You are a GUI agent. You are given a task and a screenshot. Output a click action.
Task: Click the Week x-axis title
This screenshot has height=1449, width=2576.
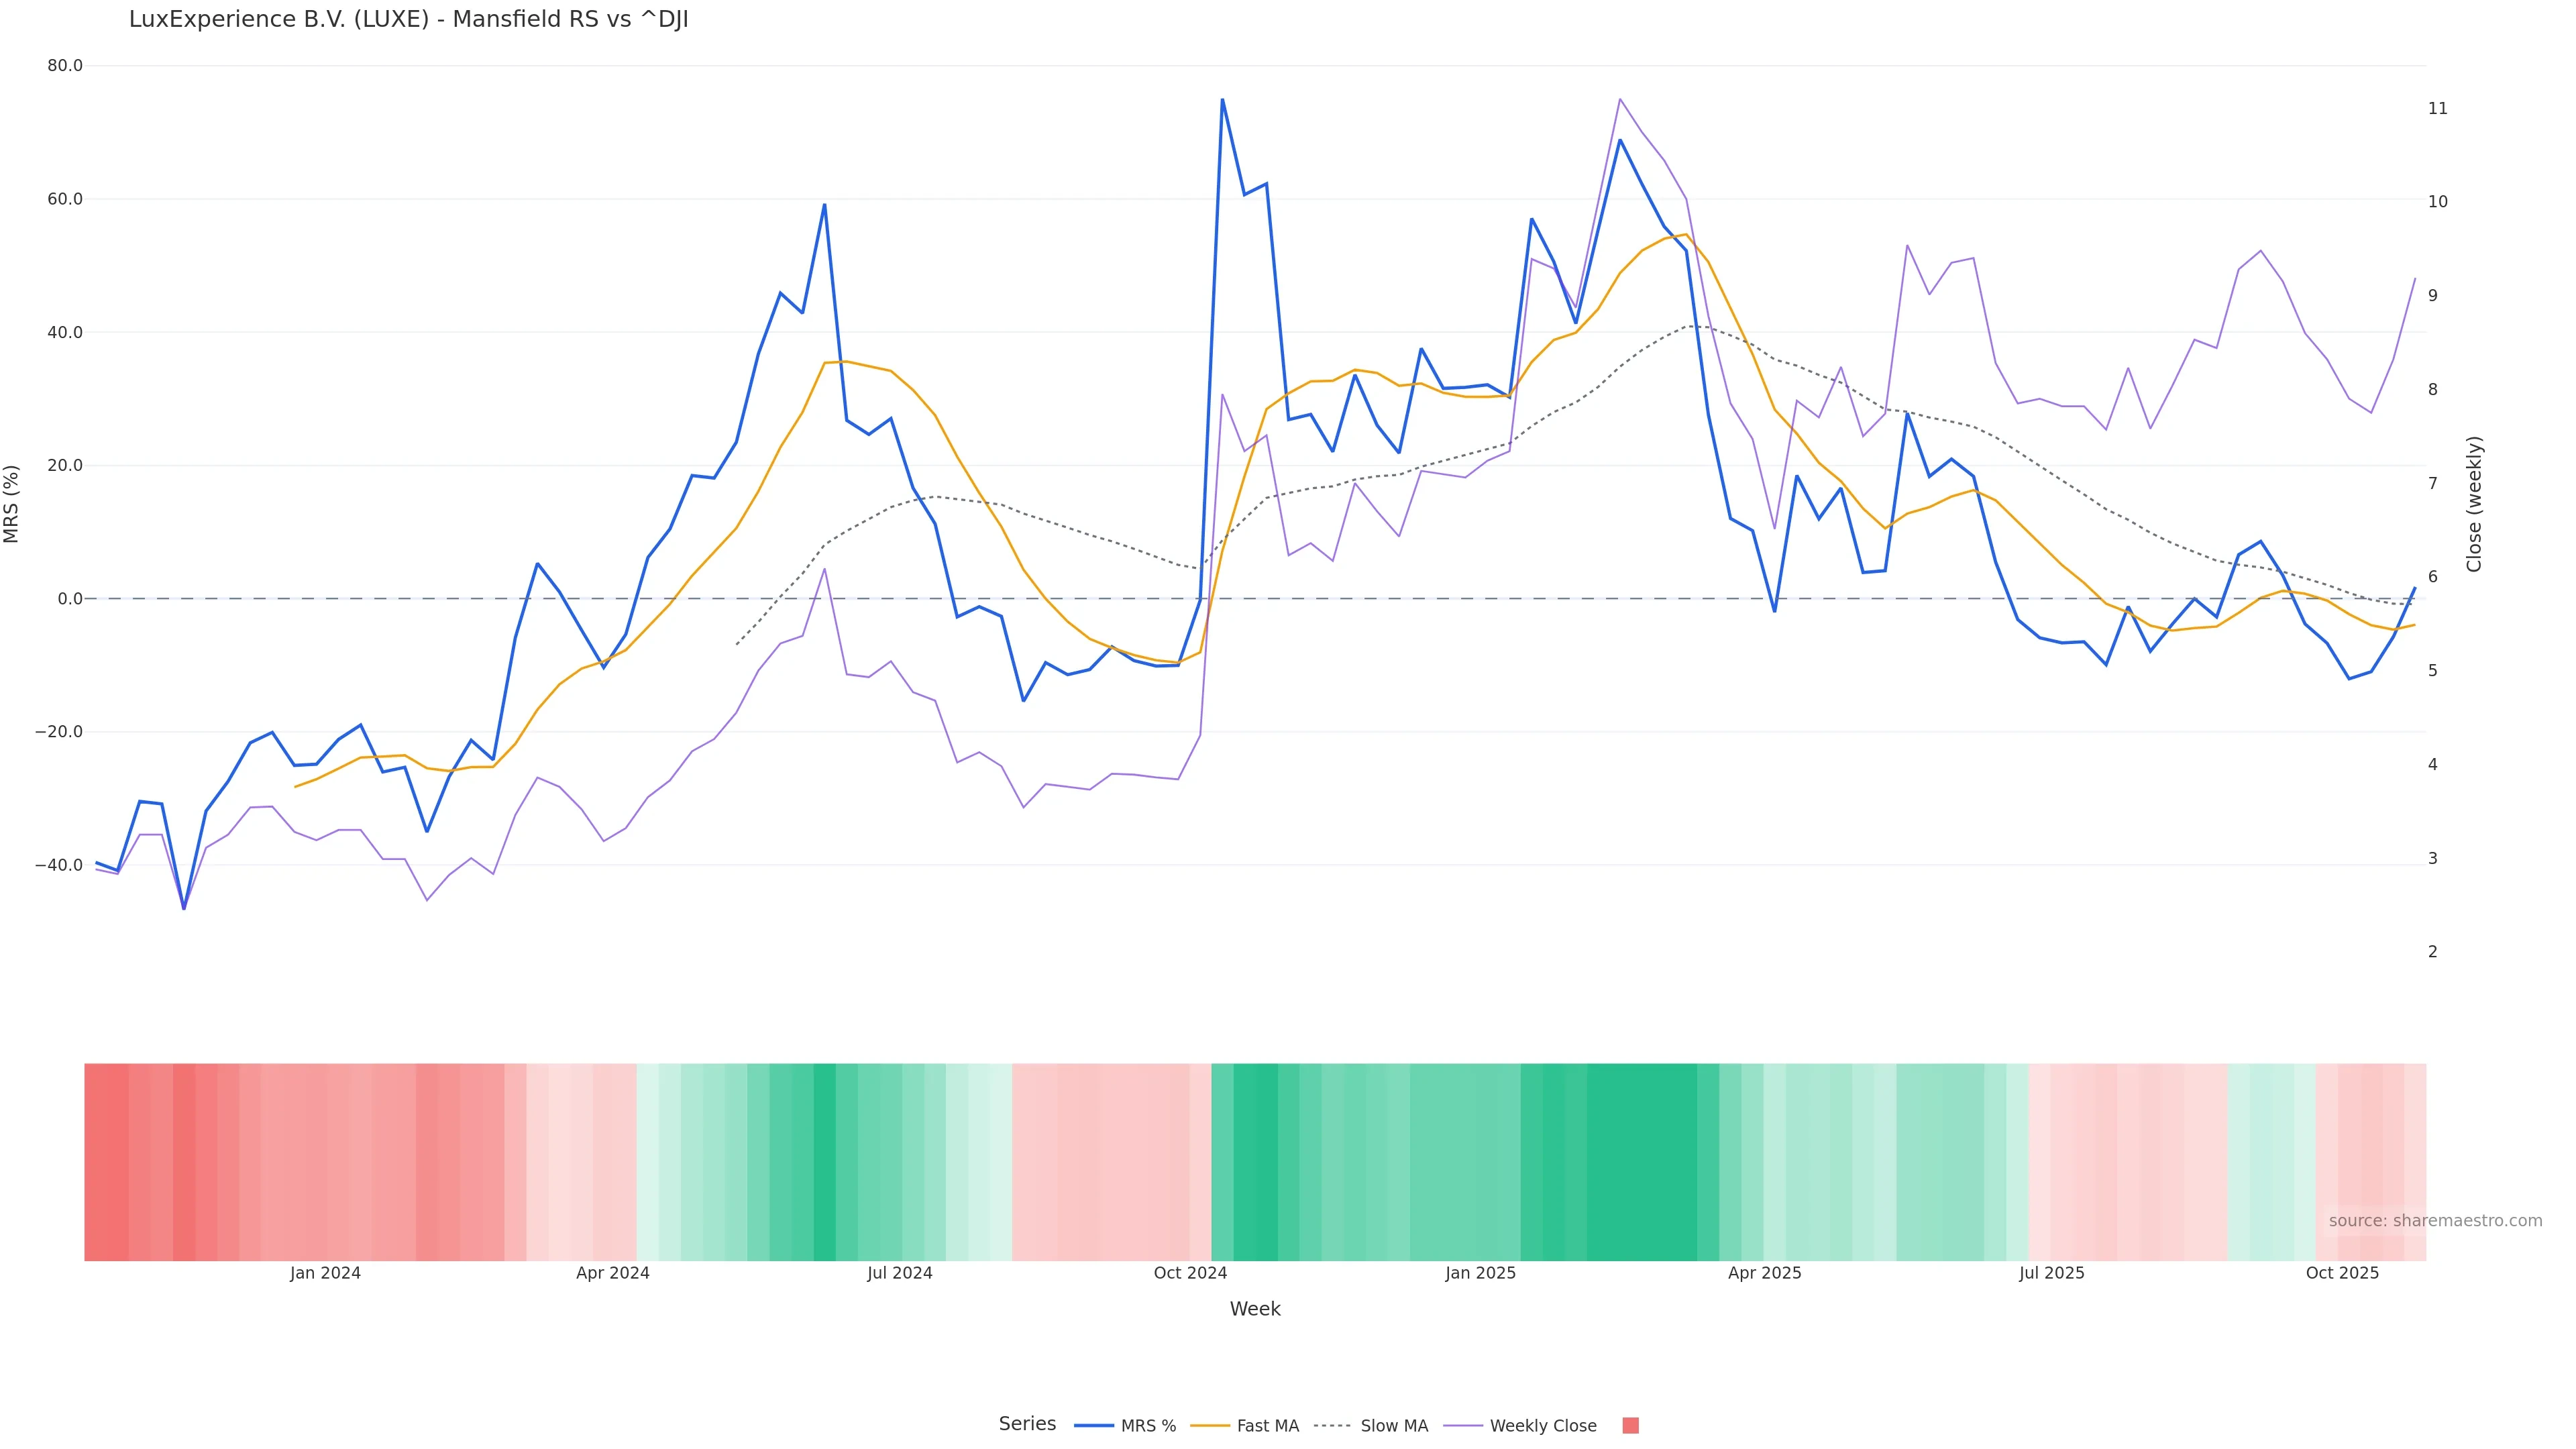tap(1254, 1309)
